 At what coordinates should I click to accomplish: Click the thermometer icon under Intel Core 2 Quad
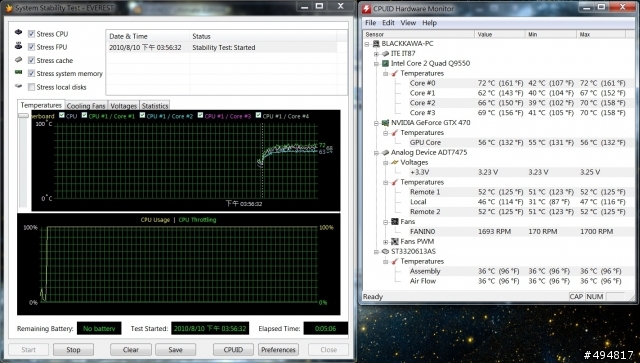coord(395,73)
